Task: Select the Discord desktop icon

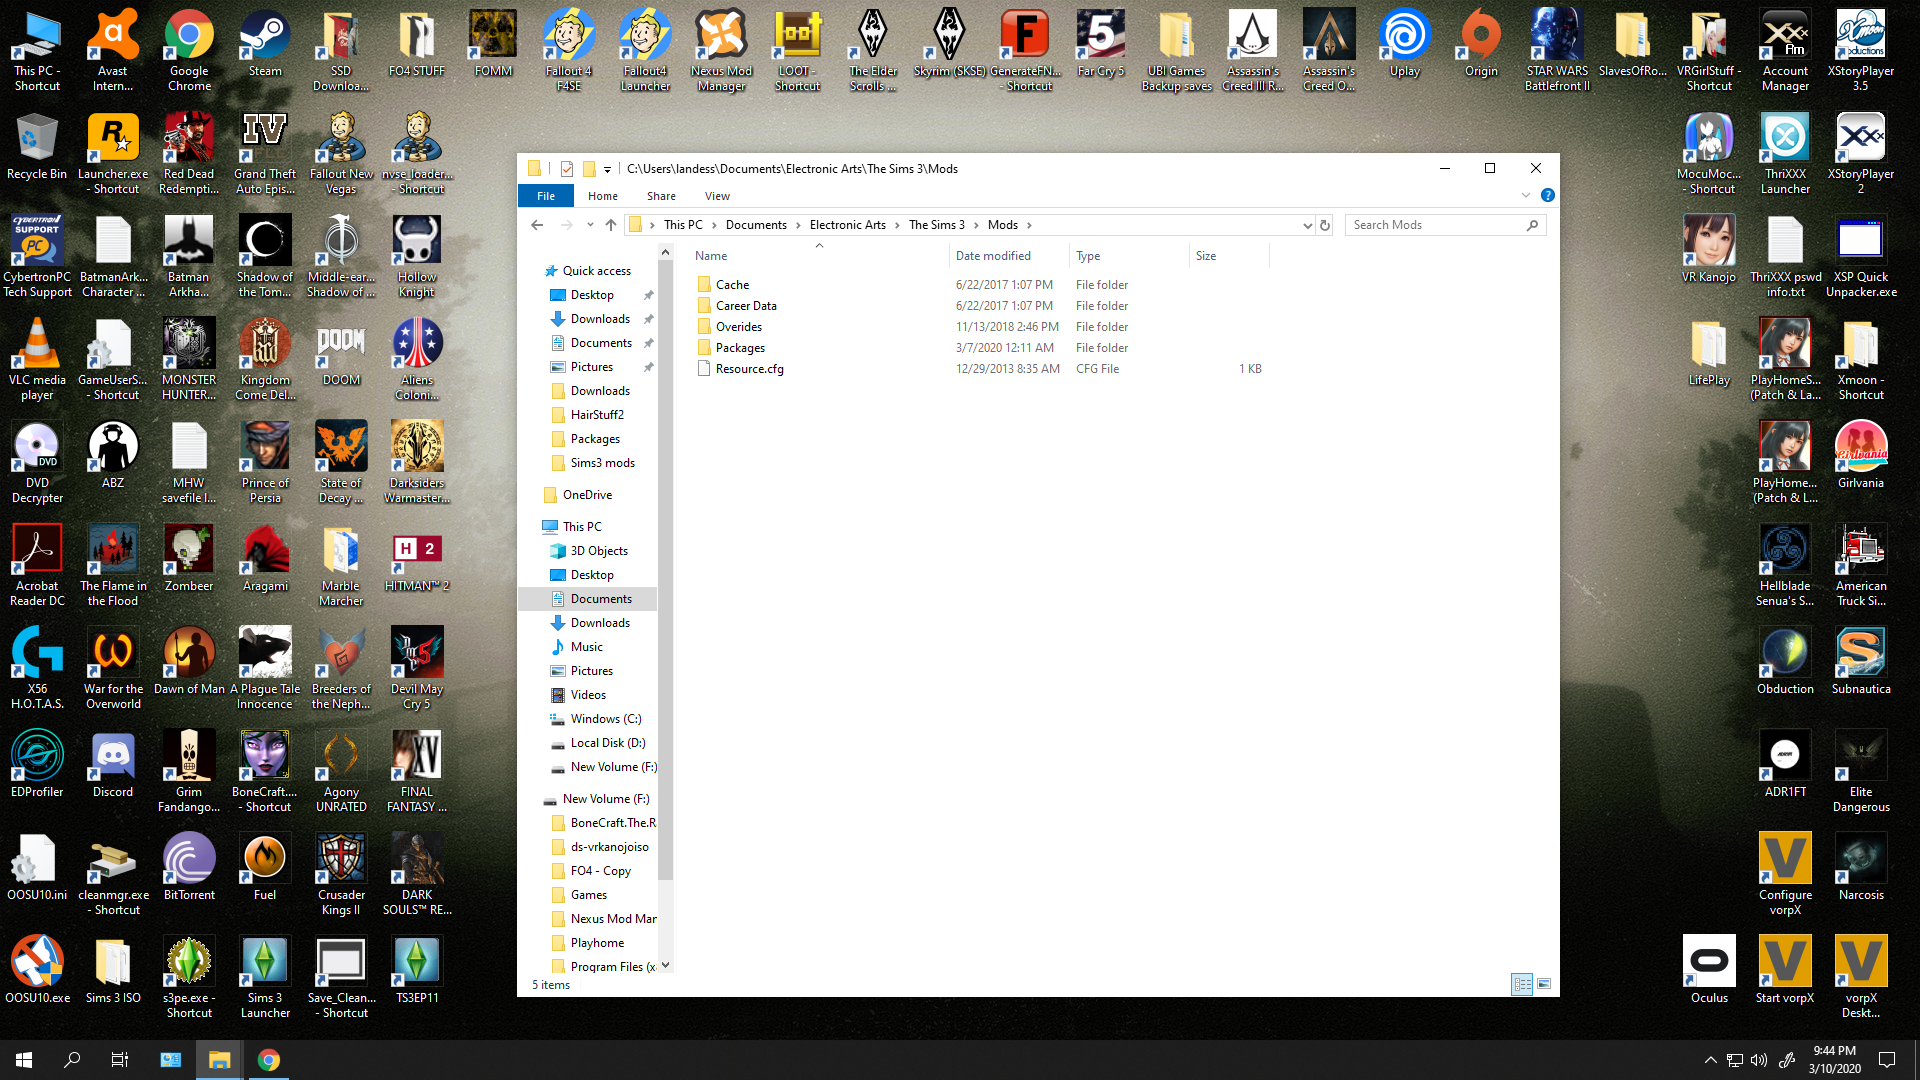Action: 113,765
